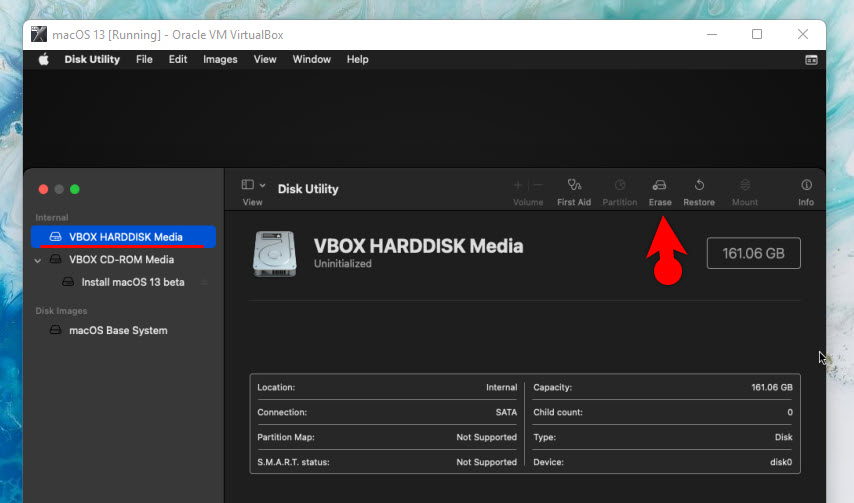This screenshot has height=503, width=854.
Task: Click the input menu icon in menu bar
Action: click(811, 60)
